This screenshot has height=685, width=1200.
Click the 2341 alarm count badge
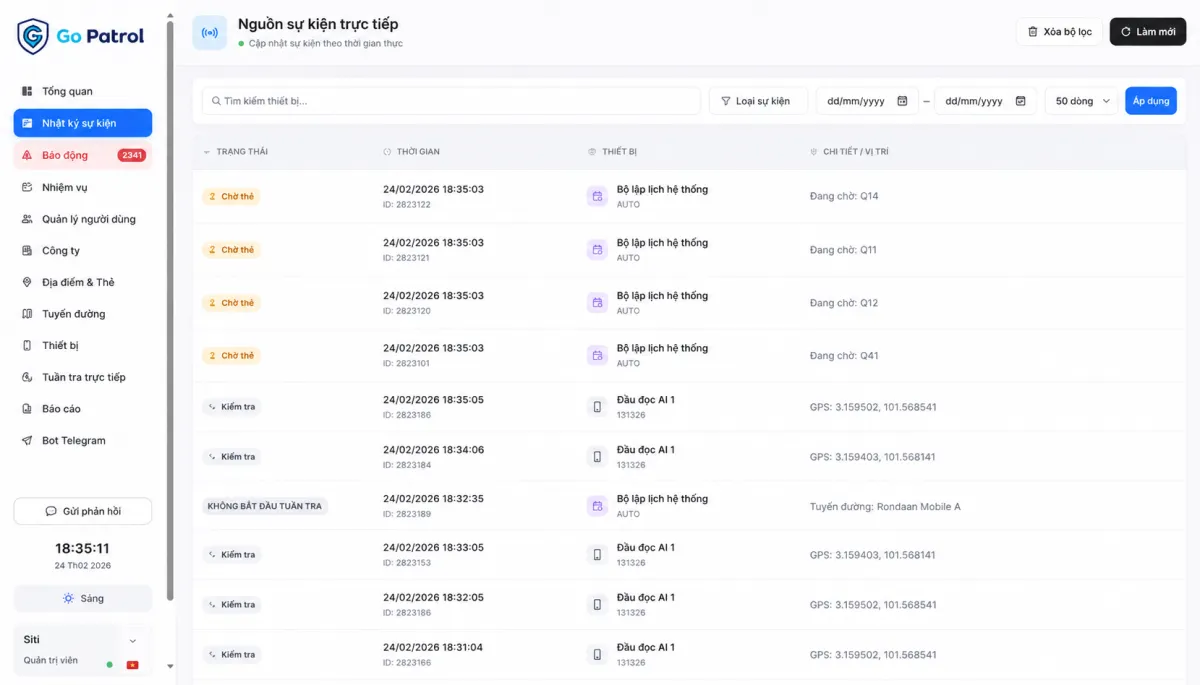click(131, 155)
